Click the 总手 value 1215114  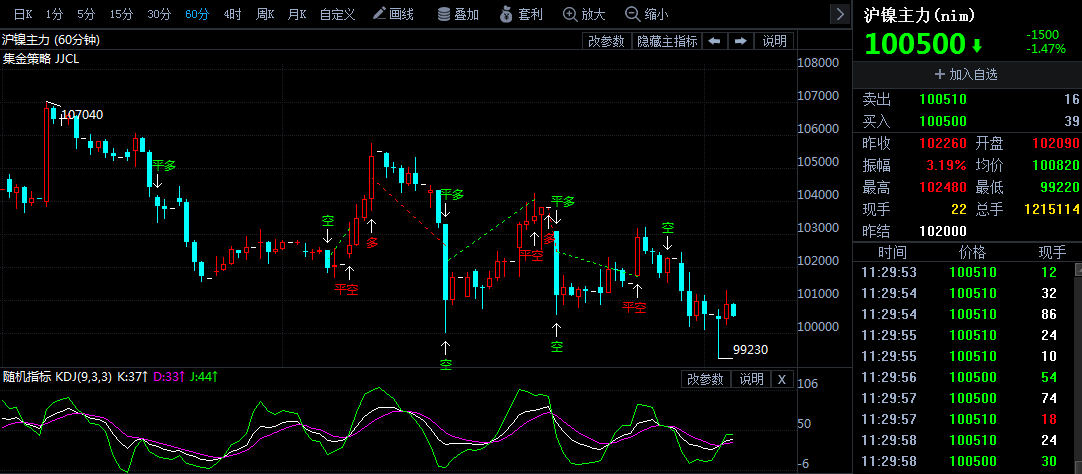point(1051,209)
